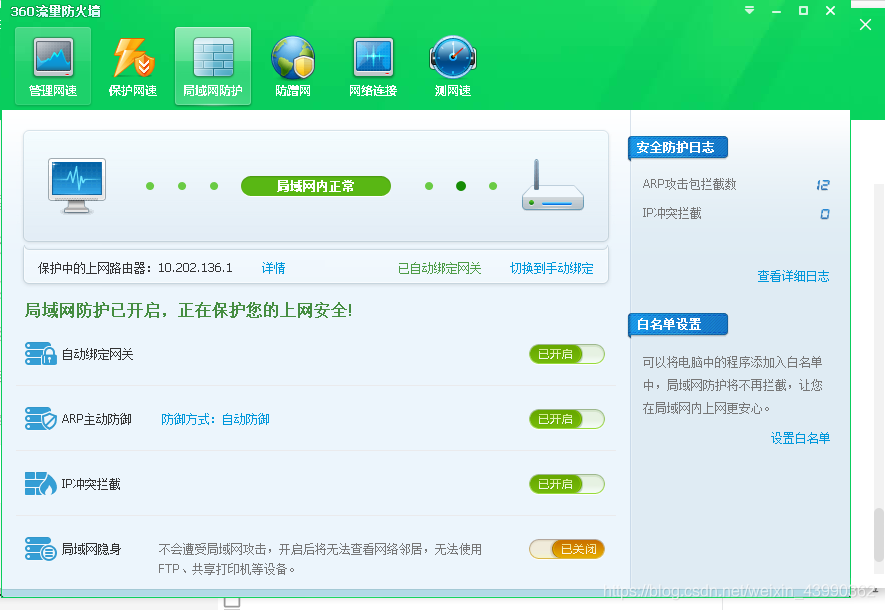885x610 pixels.
Task: Turn off the ARP主动防御 switch
Action: pyautogui.click(x=567, y=419)
